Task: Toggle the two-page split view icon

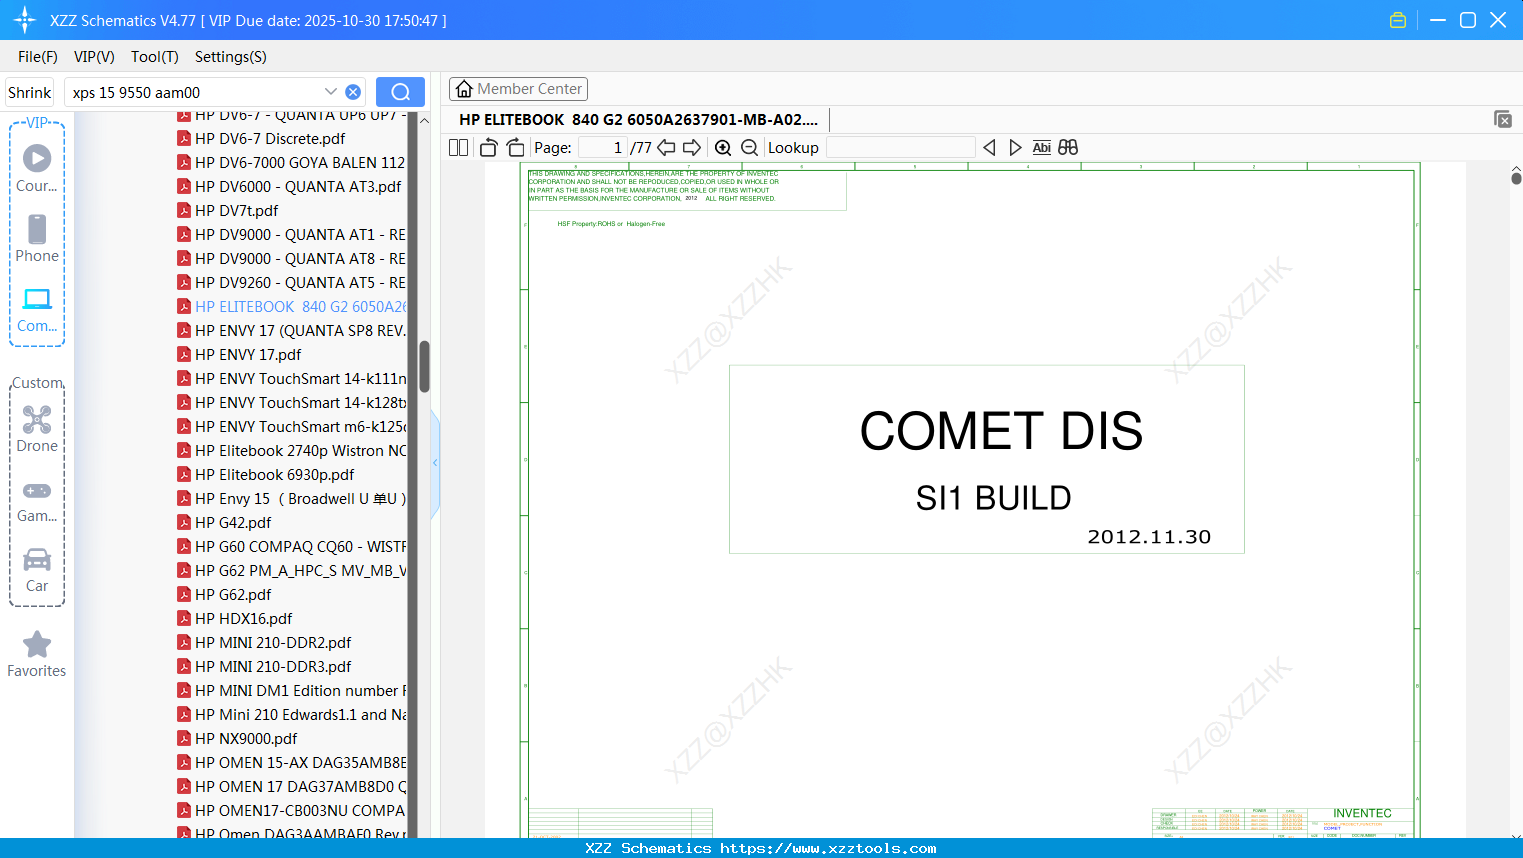Action: click(458, 148)
